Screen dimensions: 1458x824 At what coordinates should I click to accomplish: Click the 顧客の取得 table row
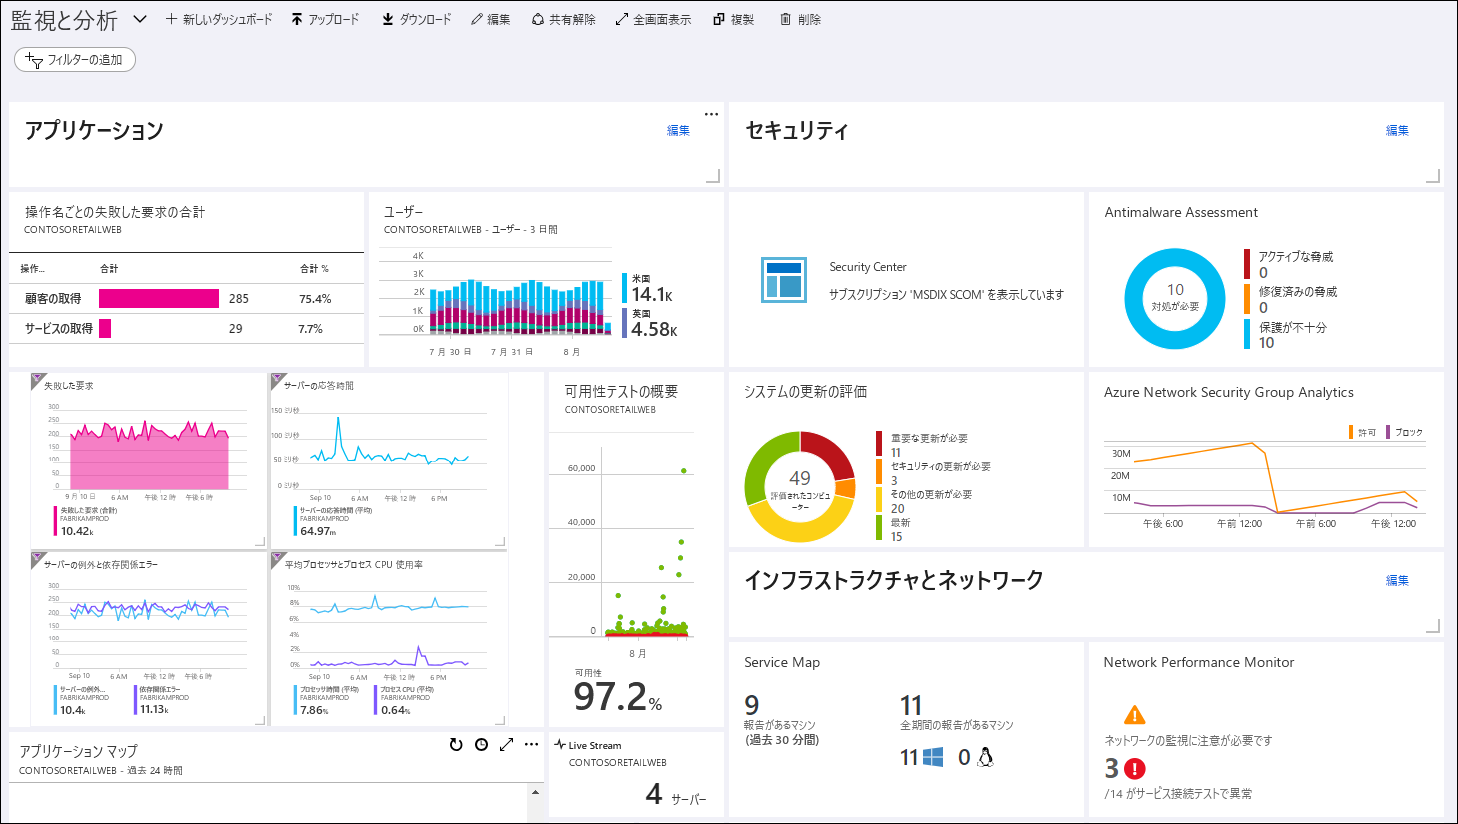pyautogui.click(x=187, y=298)
